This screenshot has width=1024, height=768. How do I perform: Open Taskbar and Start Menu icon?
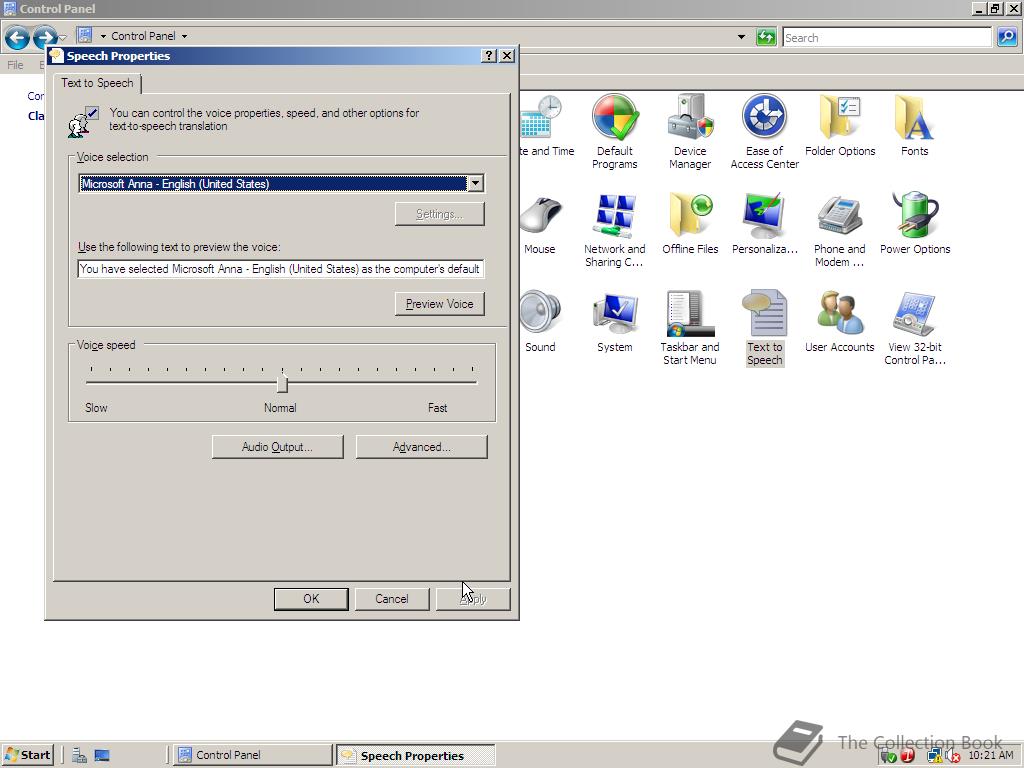(690, 328)
